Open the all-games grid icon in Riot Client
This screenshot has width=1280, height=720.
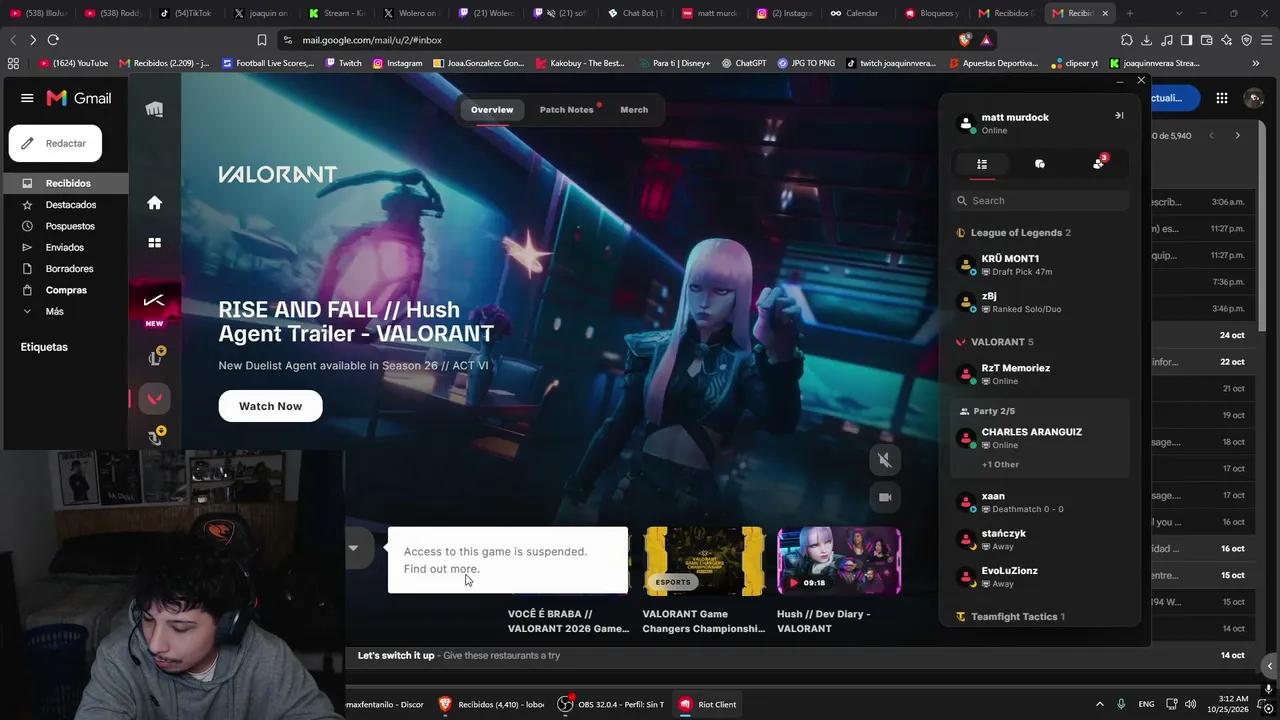coord(154,243)
